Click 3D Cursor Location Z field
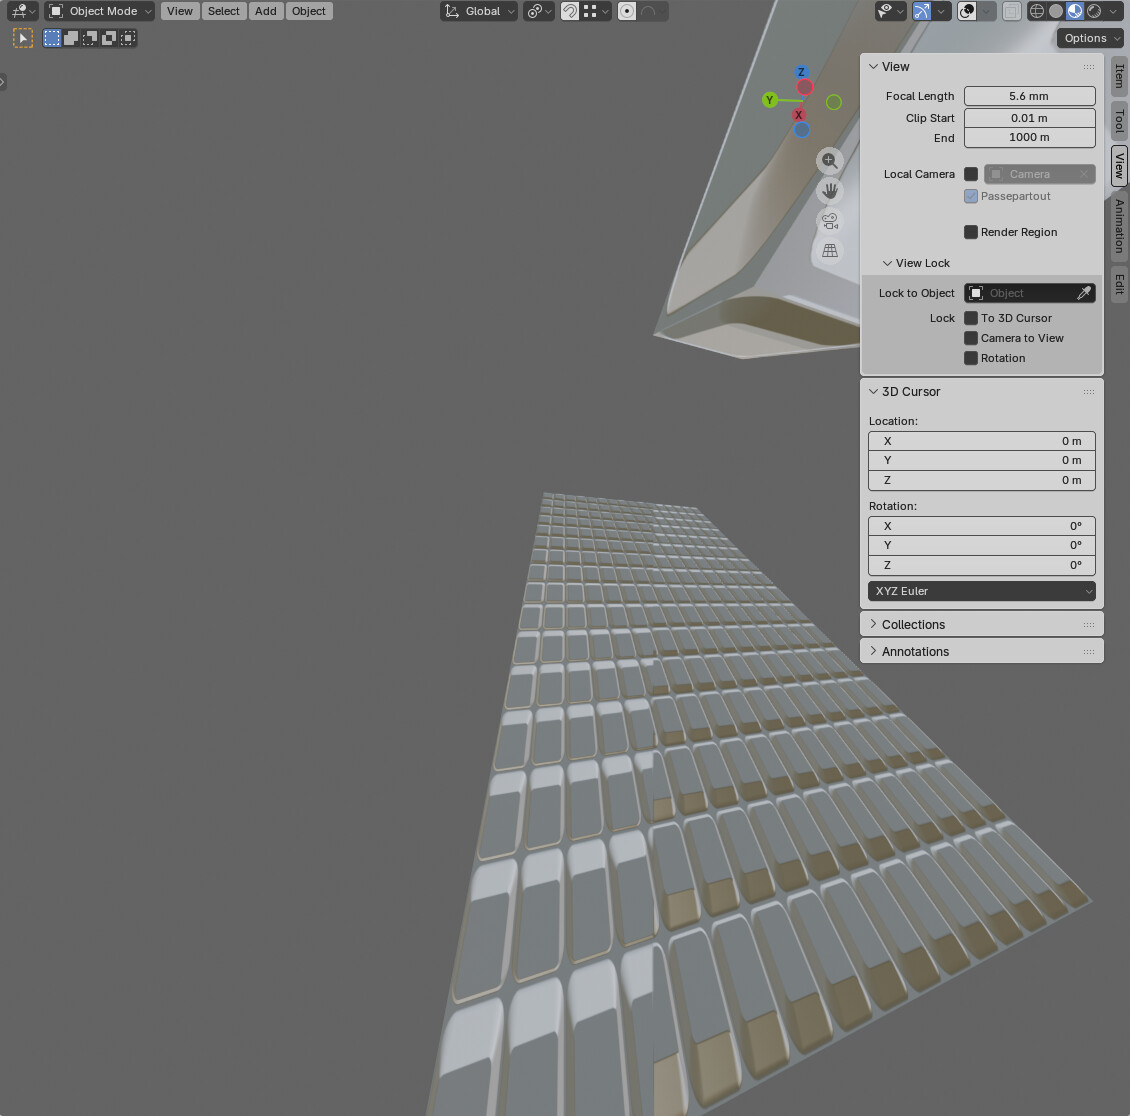Image resolution: width=1130 pixels, height=1116 pixels. (982, 480)
